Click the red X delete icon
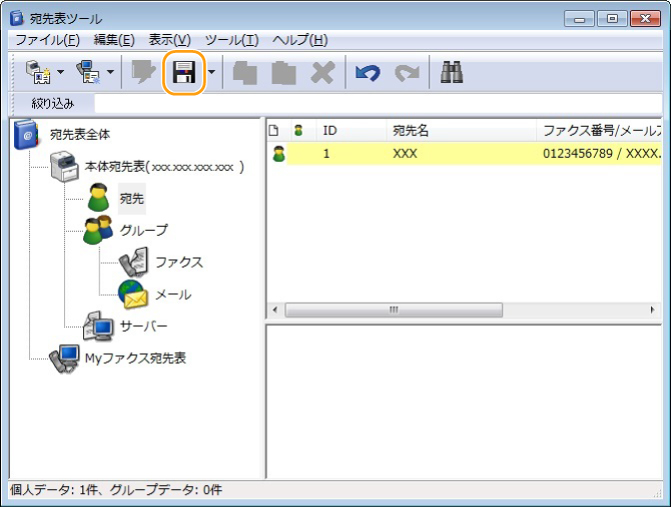 [x=322, y=73]
